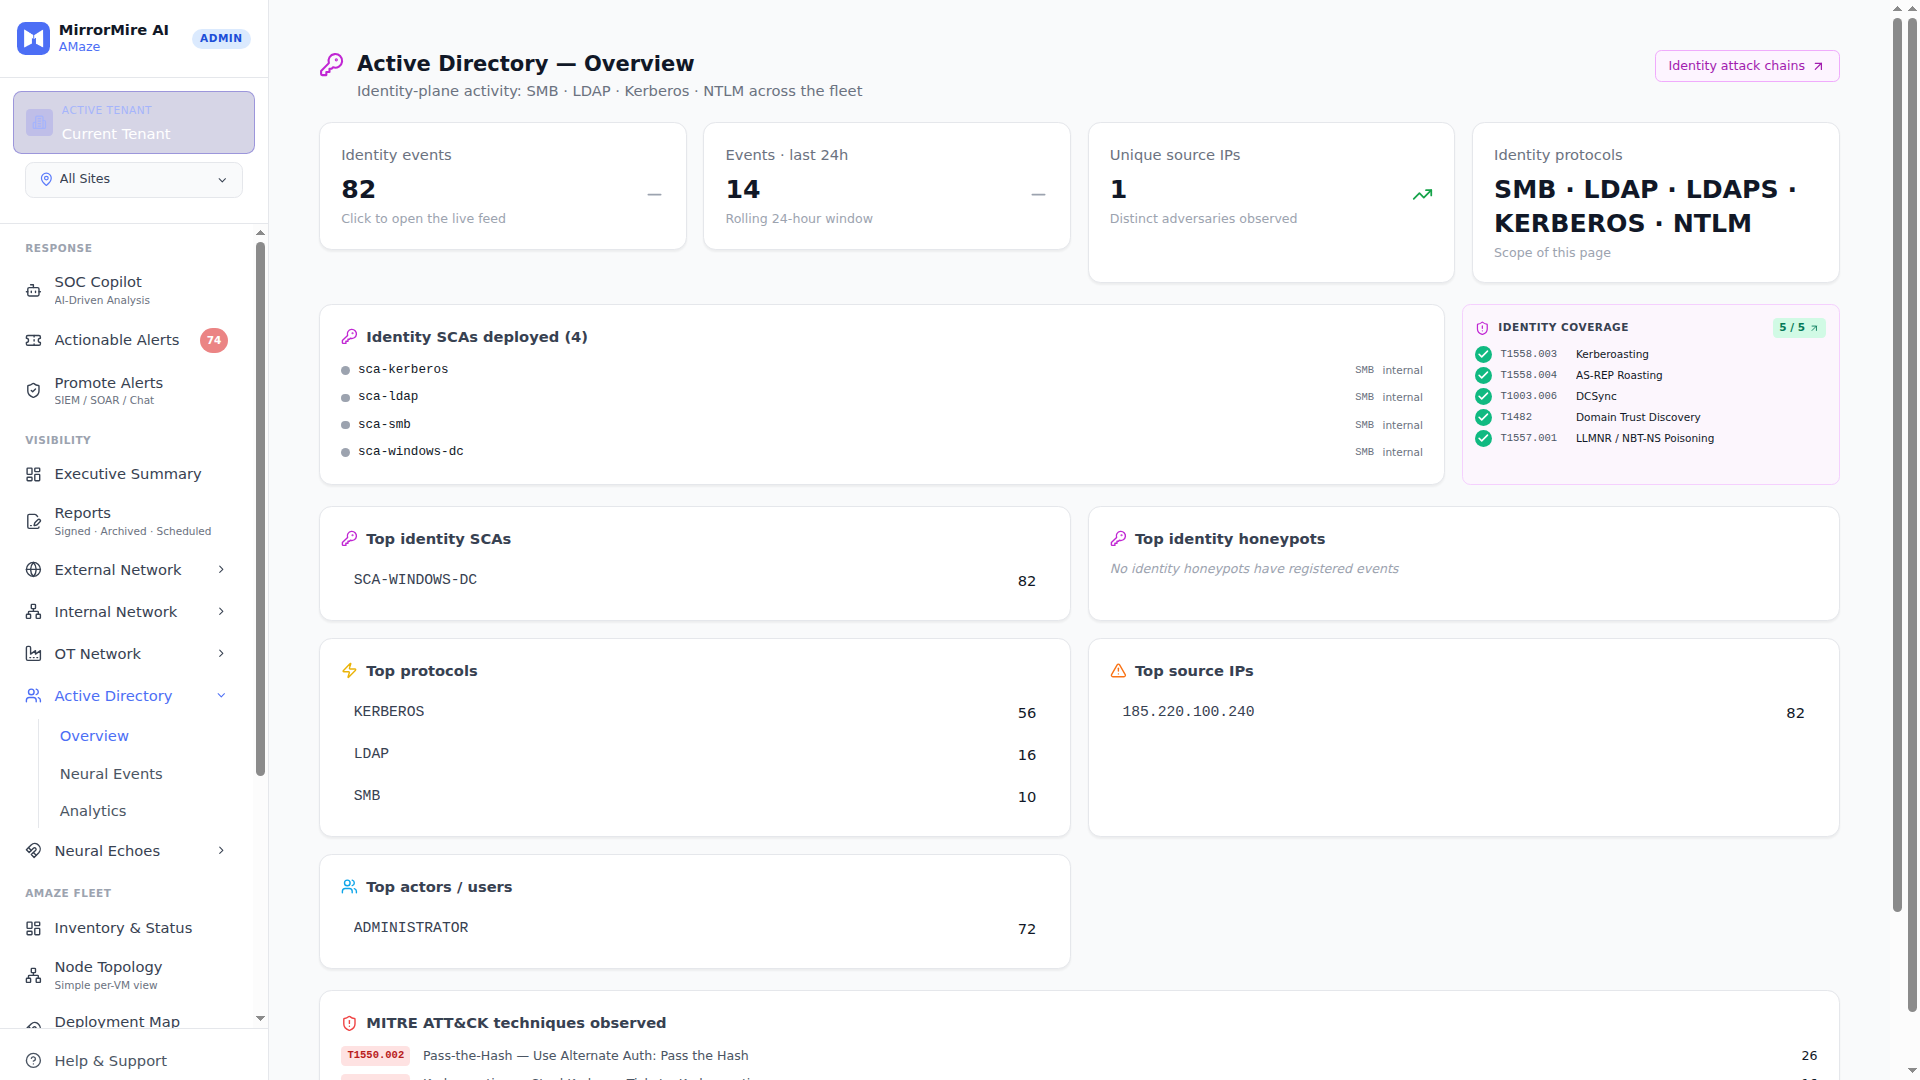This screenshot has width=1920, height=1080.
Task: Click the ADMINISTRATOR actor row
Action: [694, 928]
